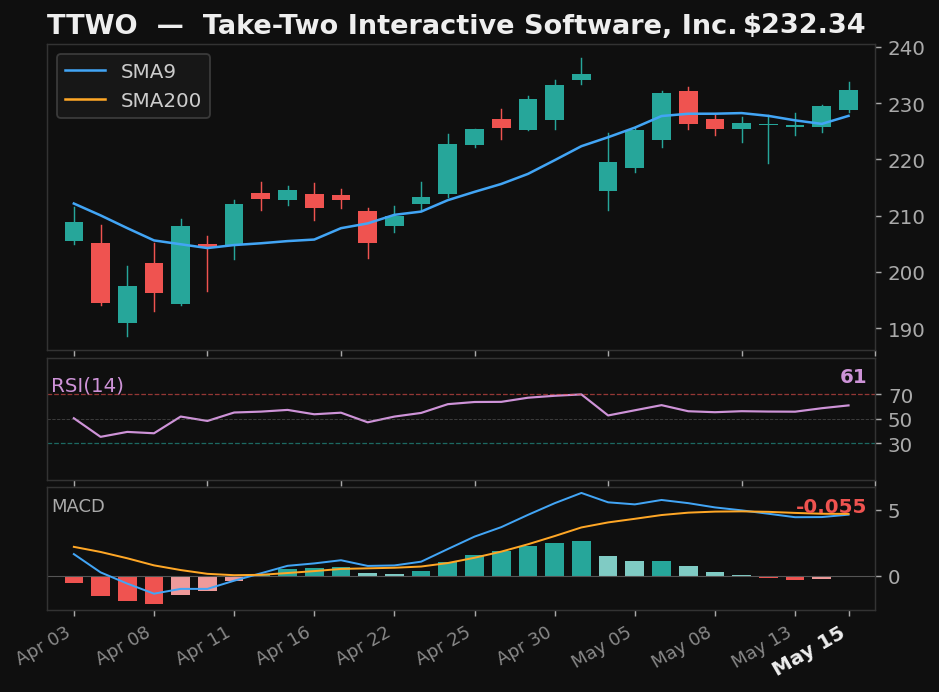
Task: Click the Apr 03 date label
Action: pos(44,646)
